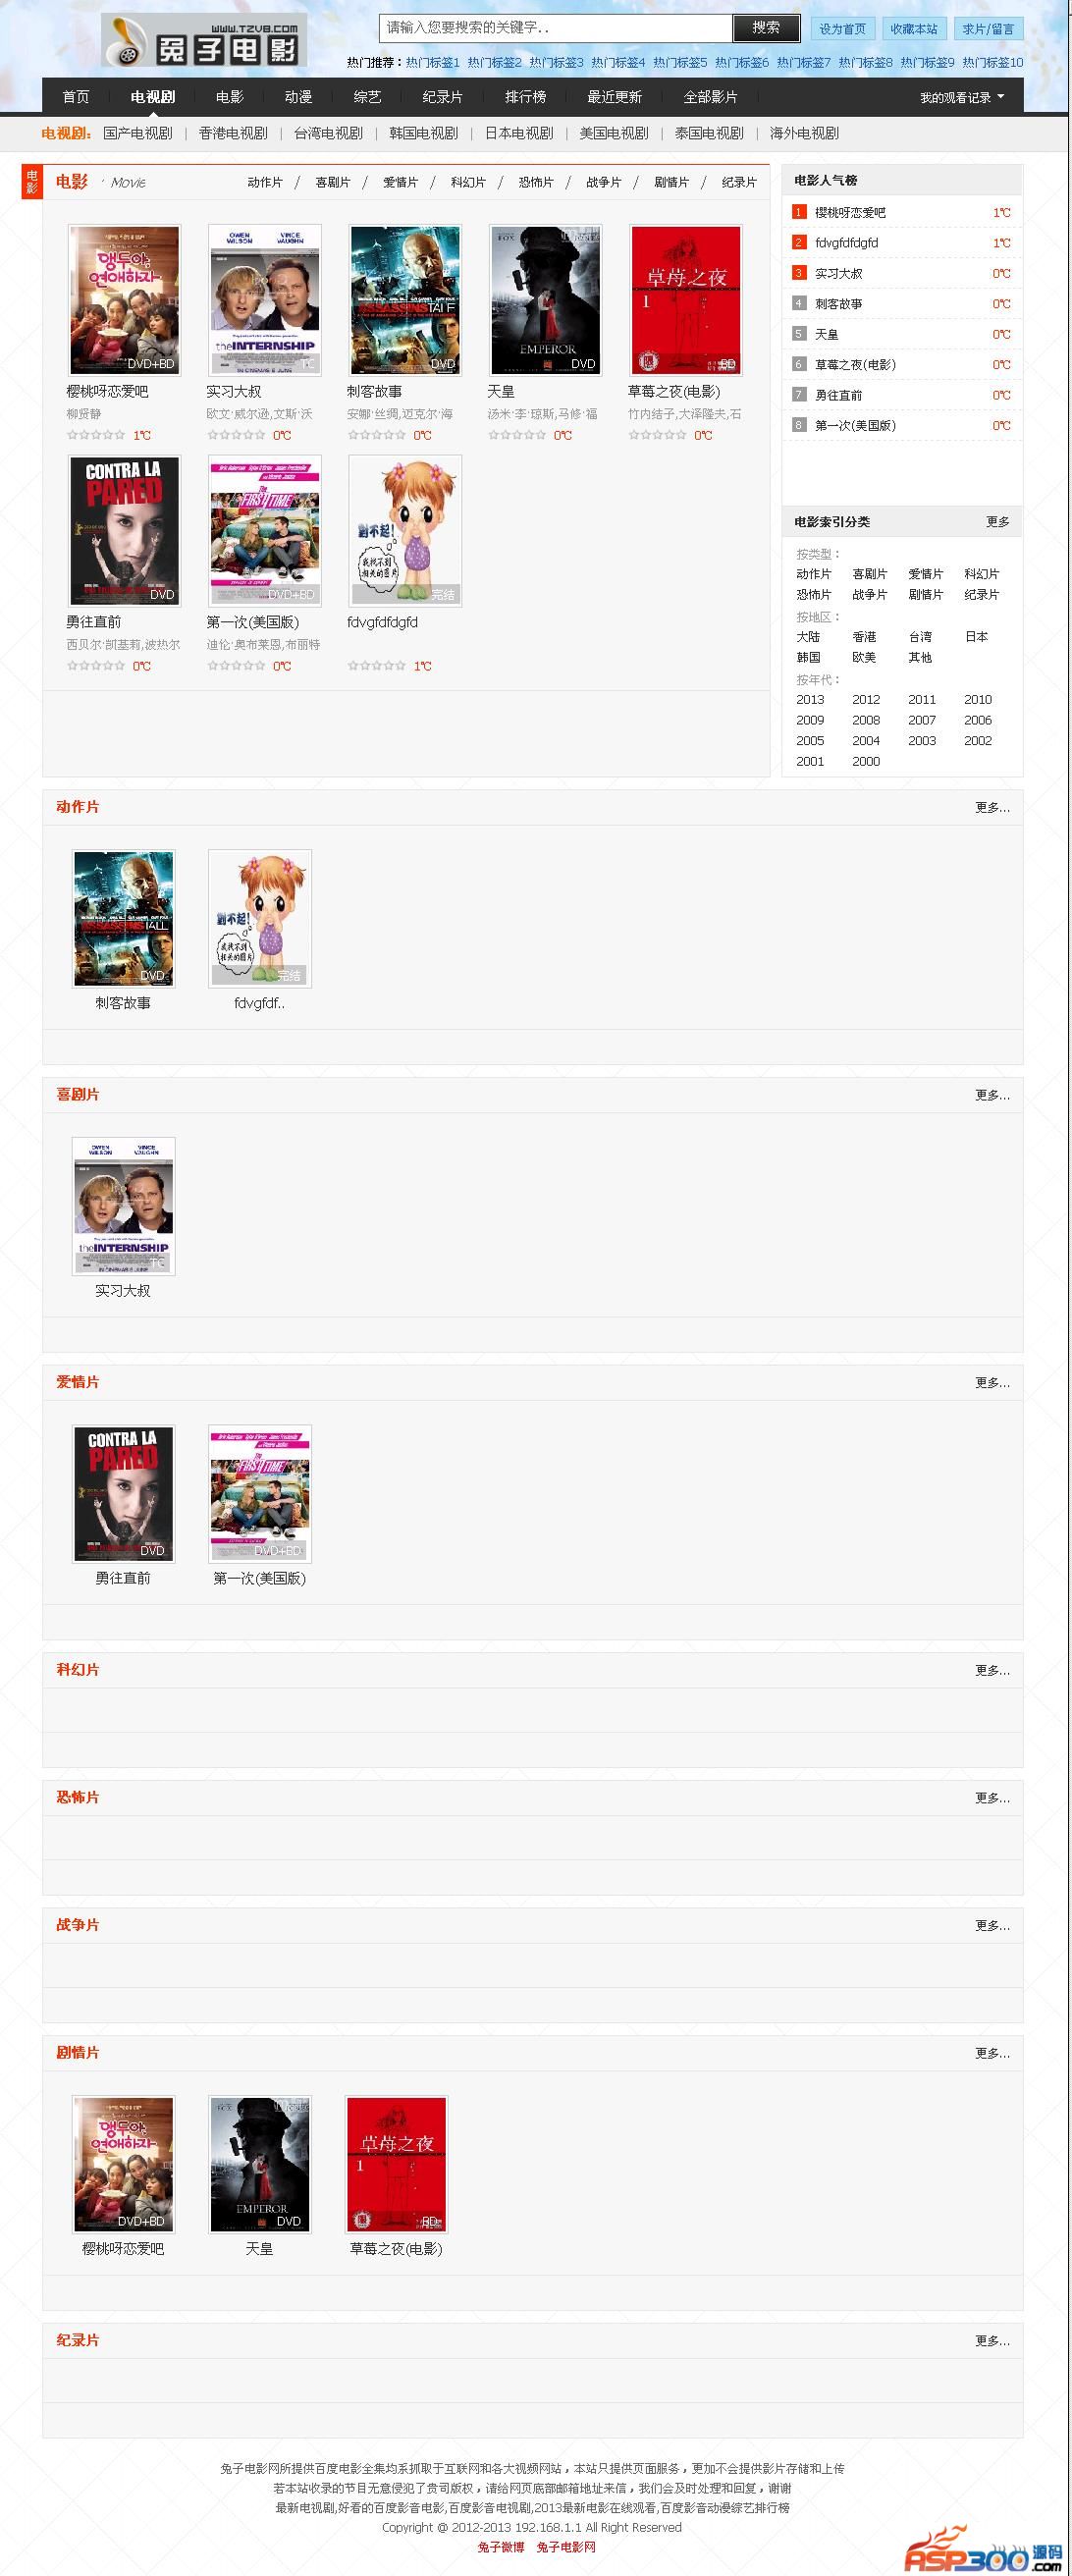Open the 樱桃呀恋爱吧 movie poster
The image size is (1072, 2576).
(x=124, y=300)
